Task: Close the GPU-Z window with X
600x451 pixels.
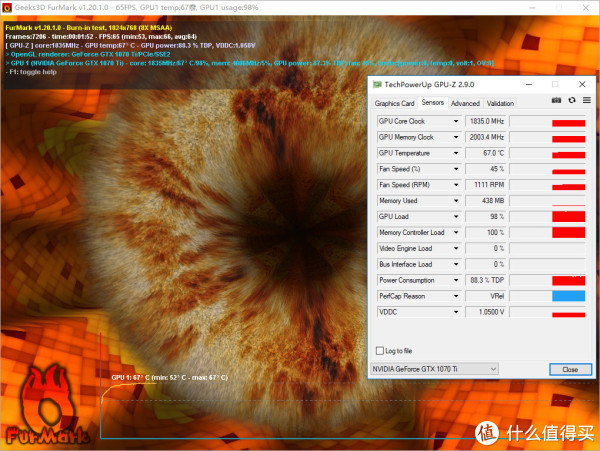Action: (x=582, y=85)
